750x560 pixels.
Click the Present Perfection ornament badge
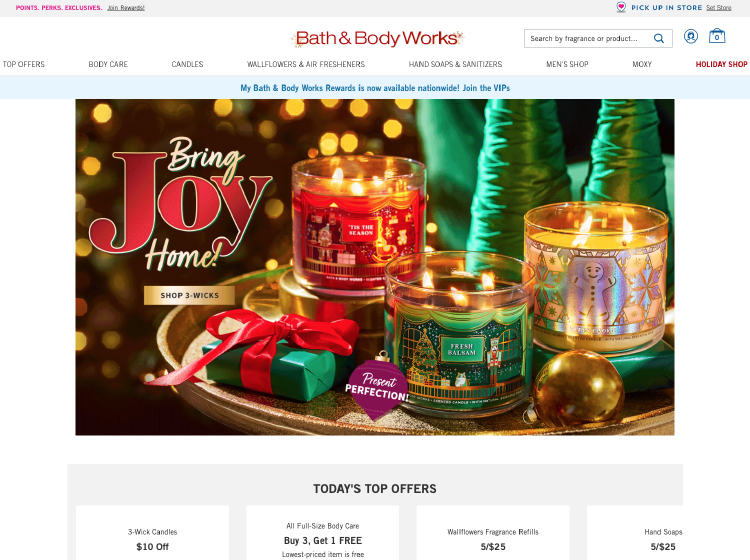[x=377, y=386]
